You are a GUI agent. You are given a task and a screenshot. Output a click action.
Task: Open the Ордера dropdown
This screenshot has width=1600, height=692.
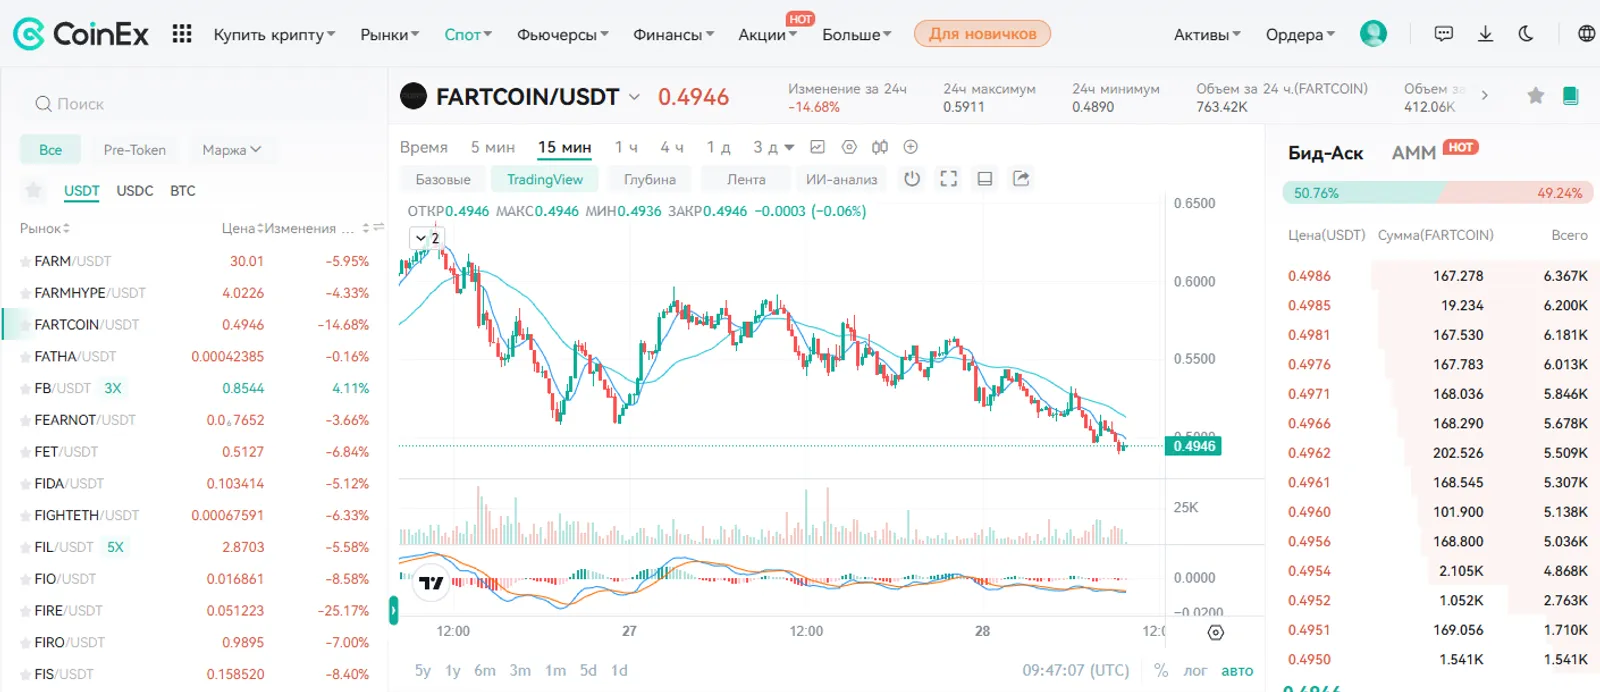(x=1300, y=34)
